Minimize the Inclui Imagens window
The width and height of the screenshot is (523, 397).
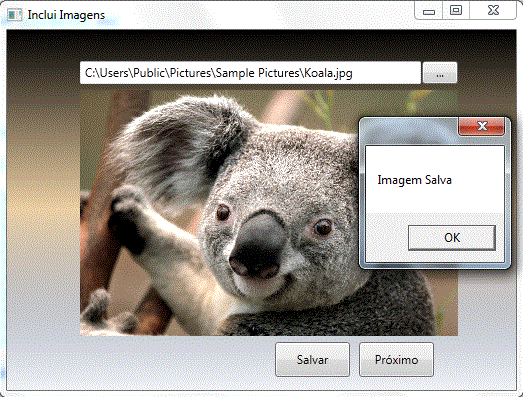point(429,11)
